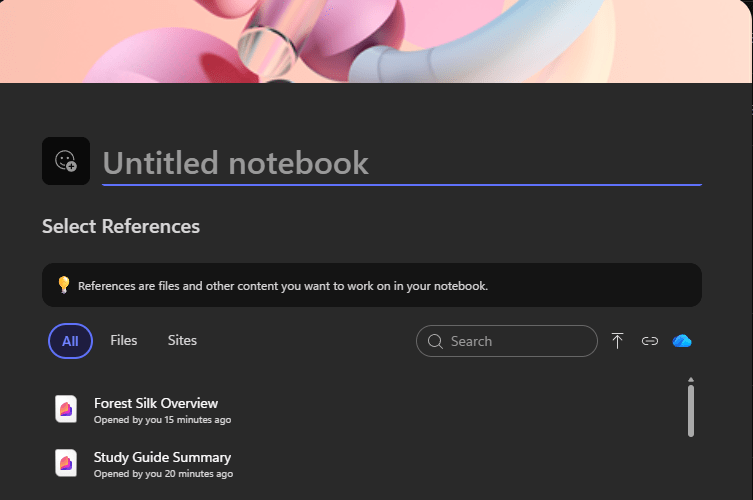The height and width of the screenshot is (500, 753).
Task: Click the magnifier icon in Search
Action: (x=435, y=341)
